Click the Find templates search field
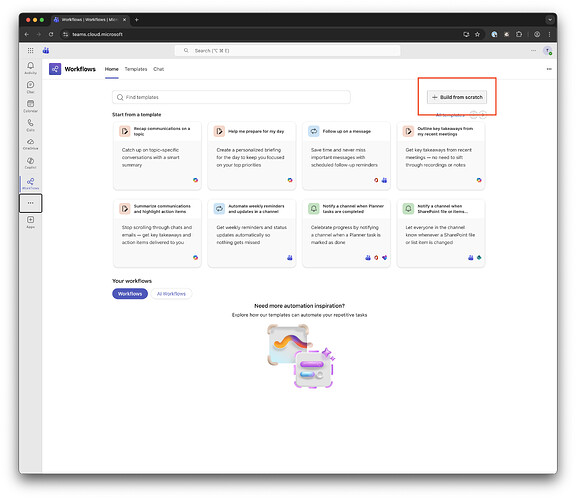 [x=231, y=97]
